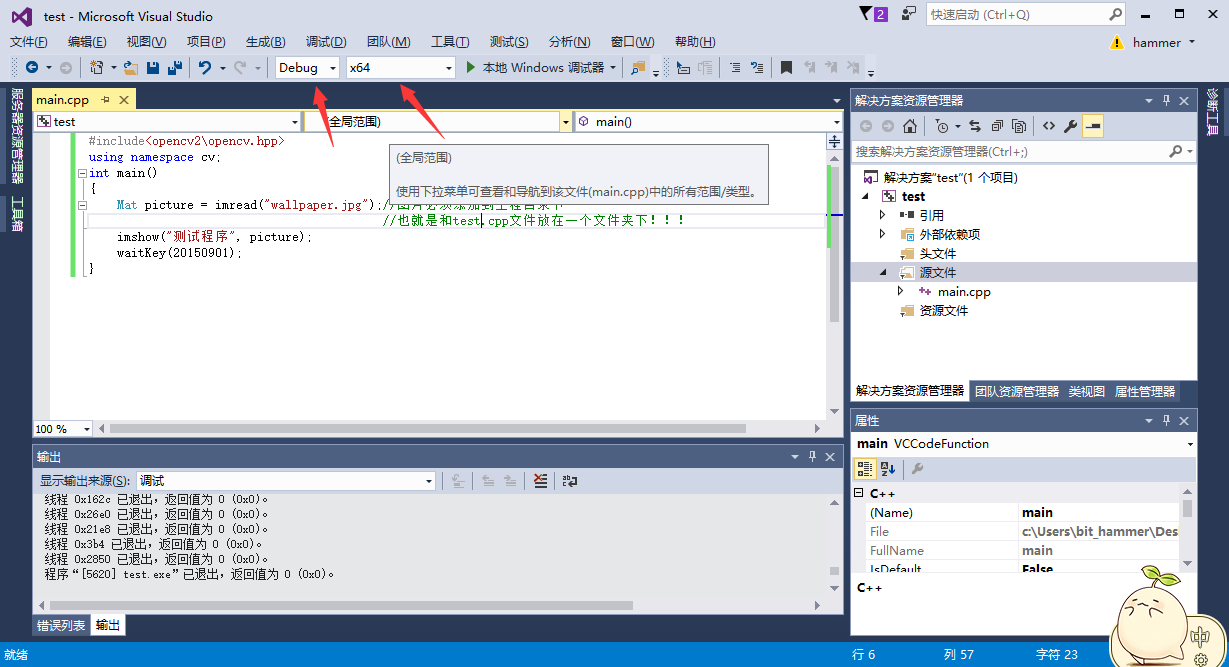
Task: Click the New Project toolbar icon
Action: [x=97, y=68]
